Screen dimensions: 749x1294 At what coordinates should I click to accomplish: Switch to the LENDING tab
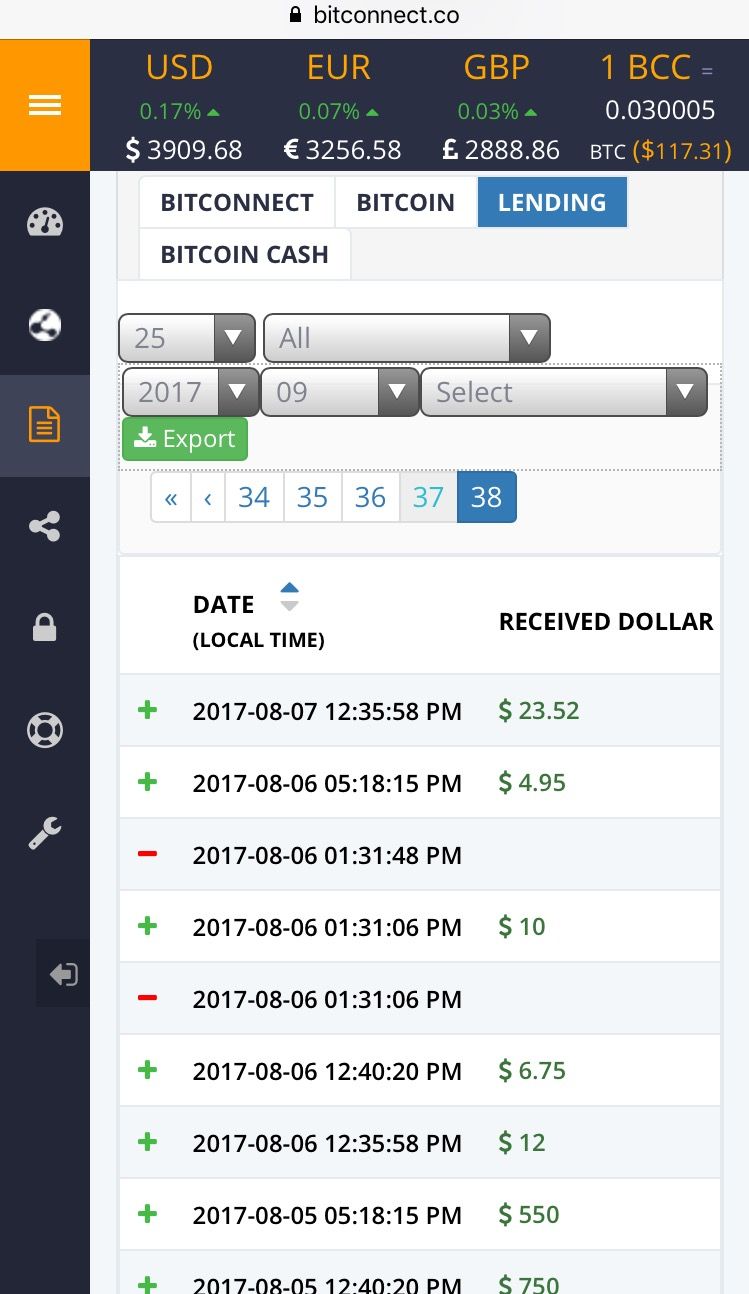(x=552, y=202)
